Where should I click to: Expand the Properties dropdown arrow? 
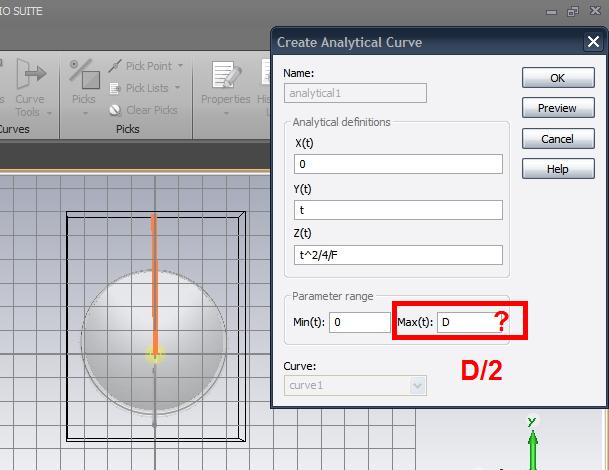pos(226,114)
